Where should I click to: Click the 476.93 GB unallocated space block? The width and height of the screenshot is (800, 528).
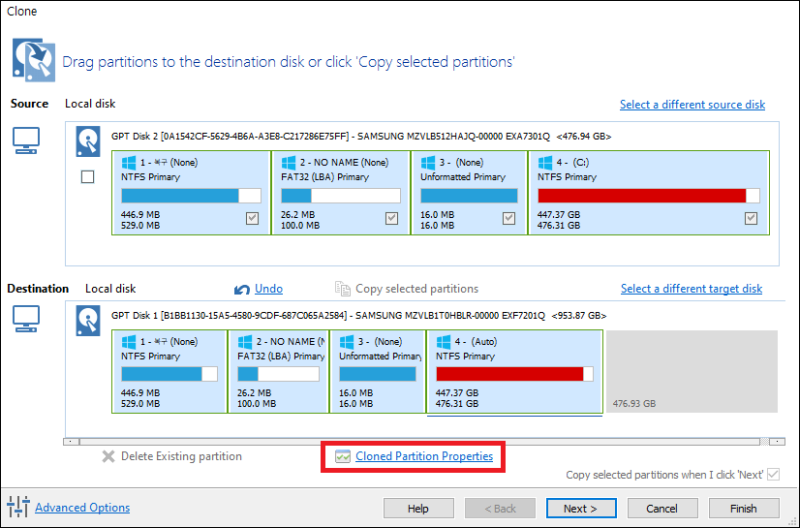click(691, 371)
